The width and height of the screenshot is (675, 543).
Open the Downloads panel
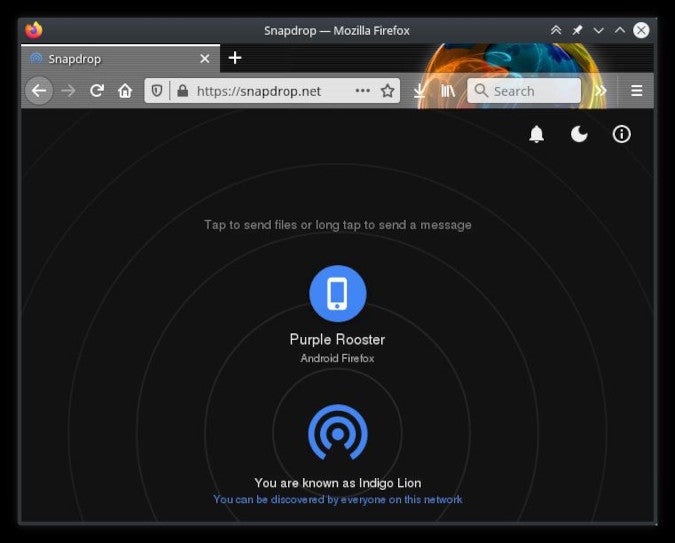click(419, 91)
